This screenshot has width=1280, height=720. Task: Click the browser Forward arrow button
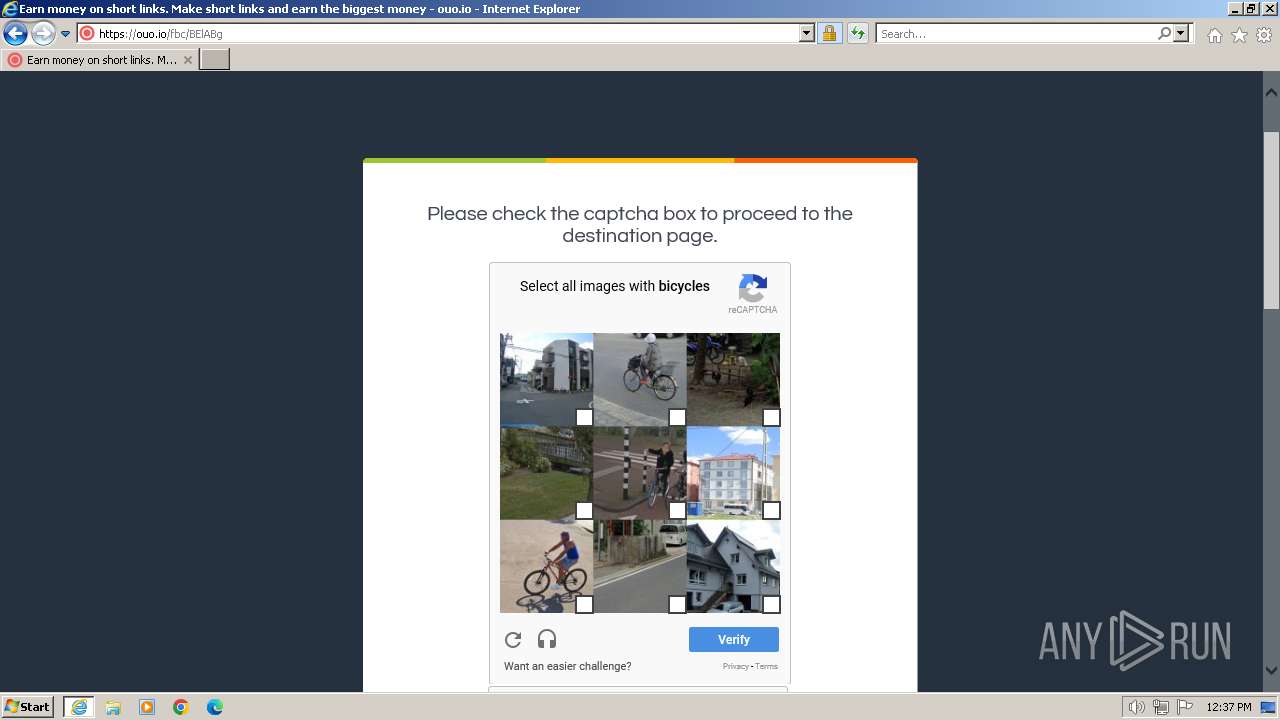click(x=43, y=34)
